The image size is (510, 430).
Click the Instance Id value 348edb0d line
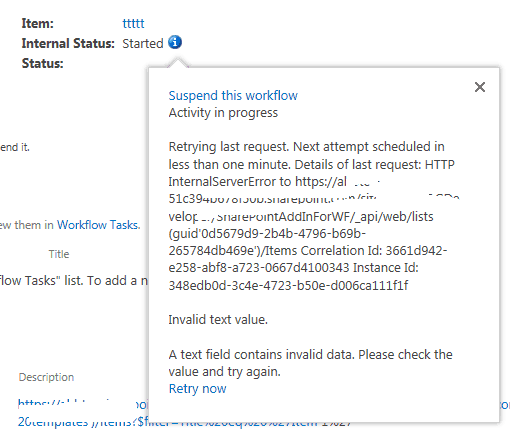pos(288,285)
